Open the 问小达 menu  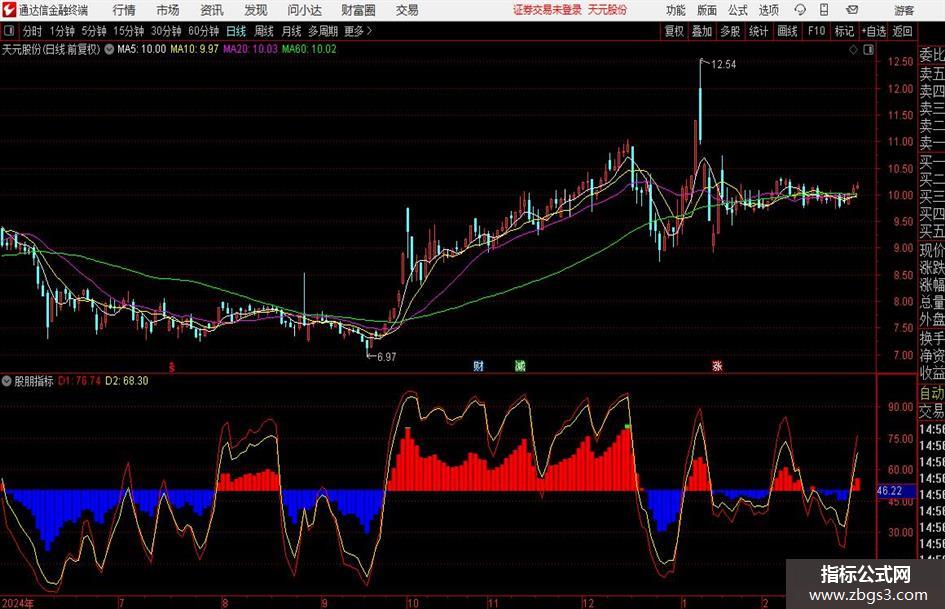pyautogui.click(x=304, y=10)
